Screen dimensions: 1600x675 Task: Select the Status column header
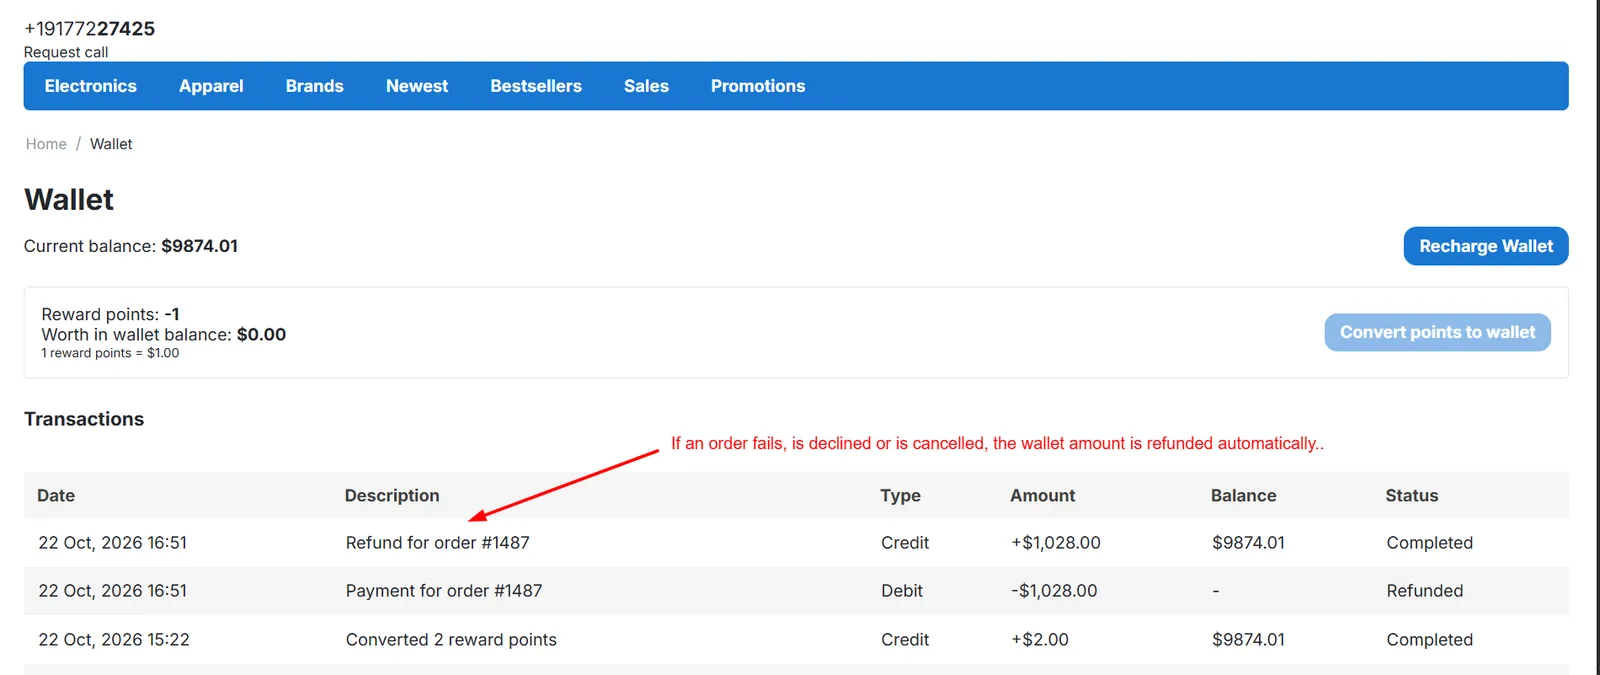(x=1411, y=495)
